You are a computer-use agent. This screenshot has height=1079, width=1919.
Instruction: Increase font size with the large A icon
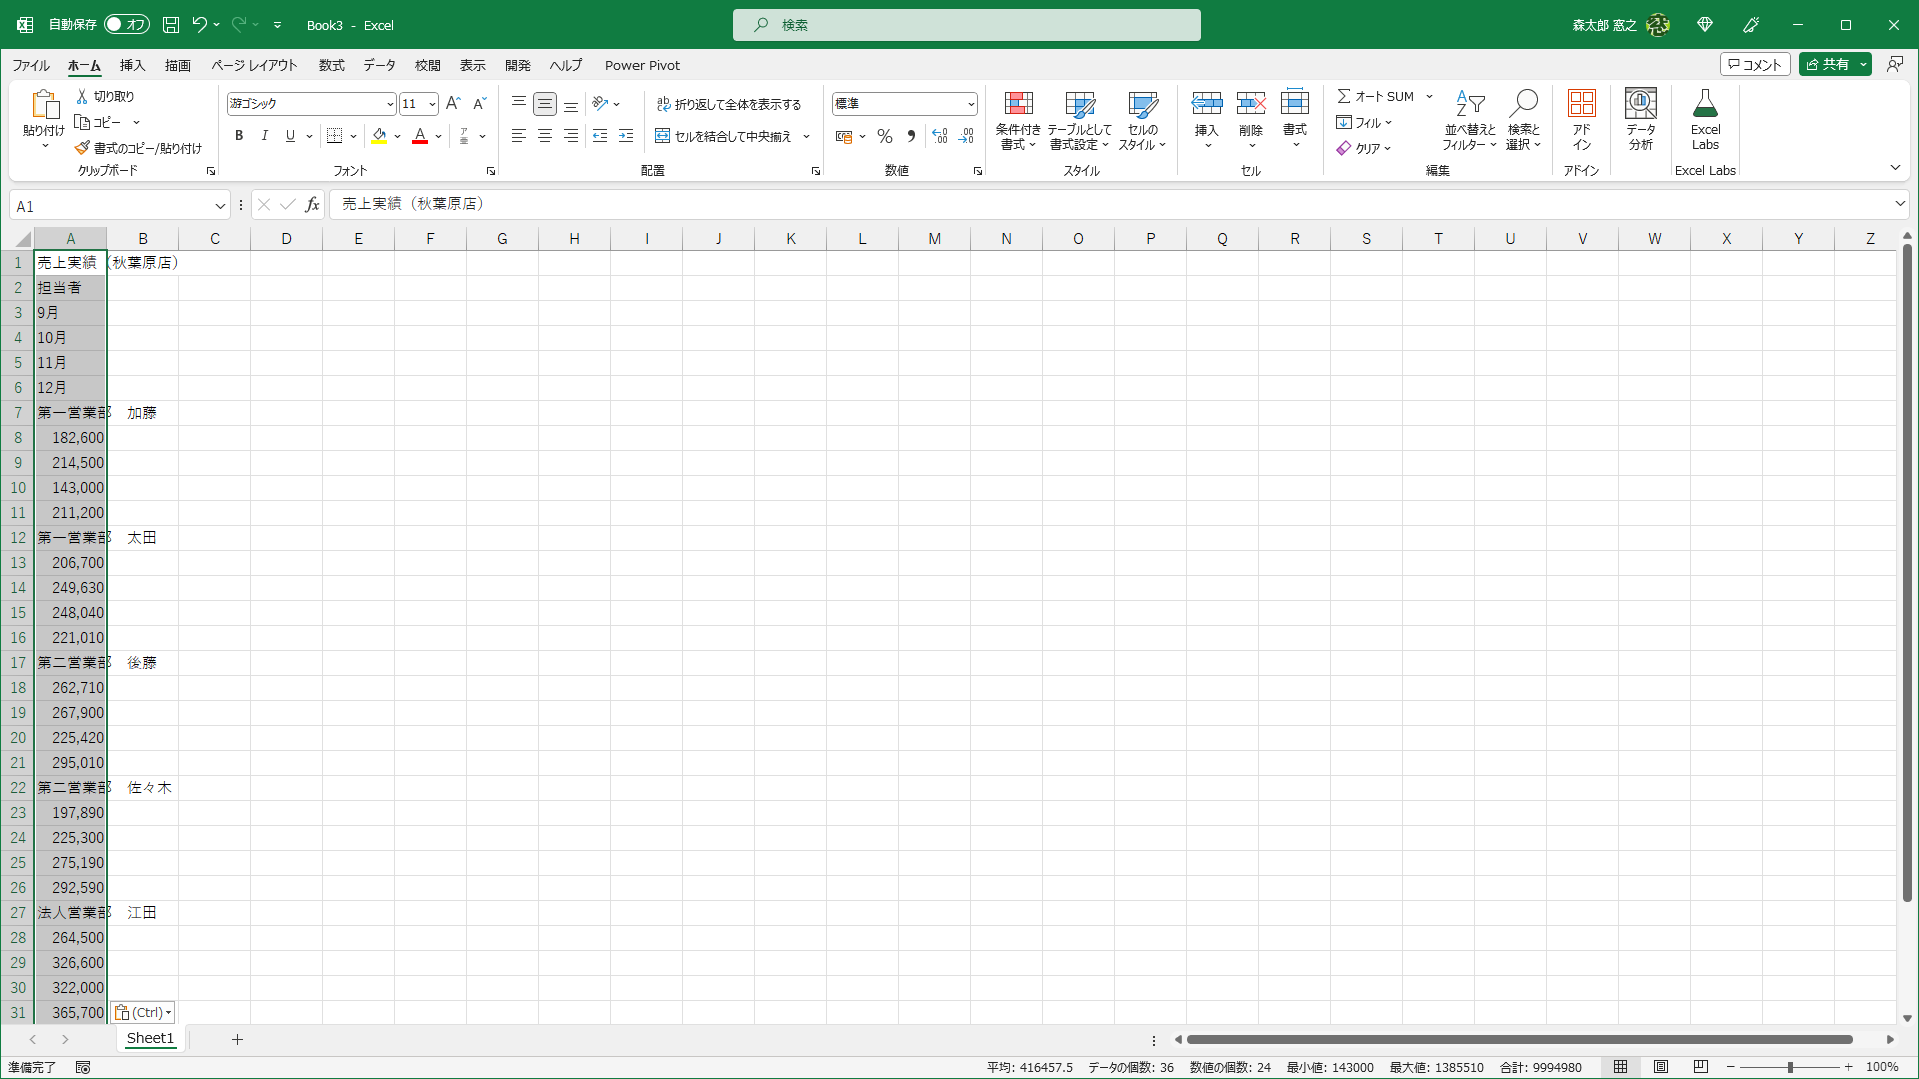click(x=453, y=103)
